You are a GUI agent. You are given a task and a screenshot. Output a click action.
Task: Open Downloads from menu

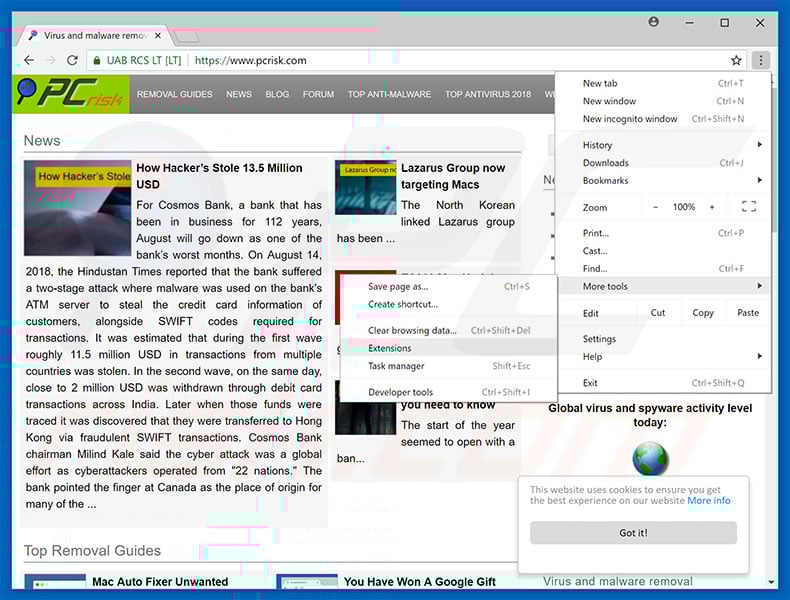tap(664, 163)
